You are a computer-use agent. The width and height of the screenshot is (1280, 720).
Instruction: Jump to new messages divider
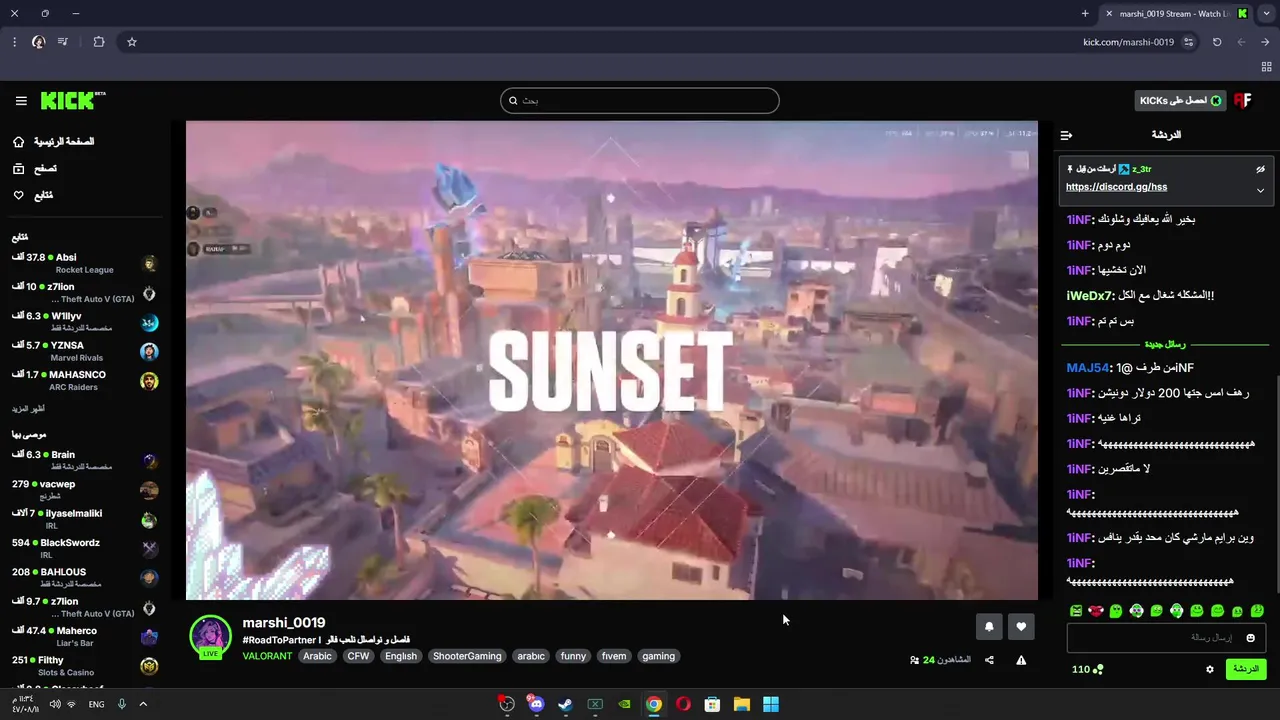coord(1165,344)
